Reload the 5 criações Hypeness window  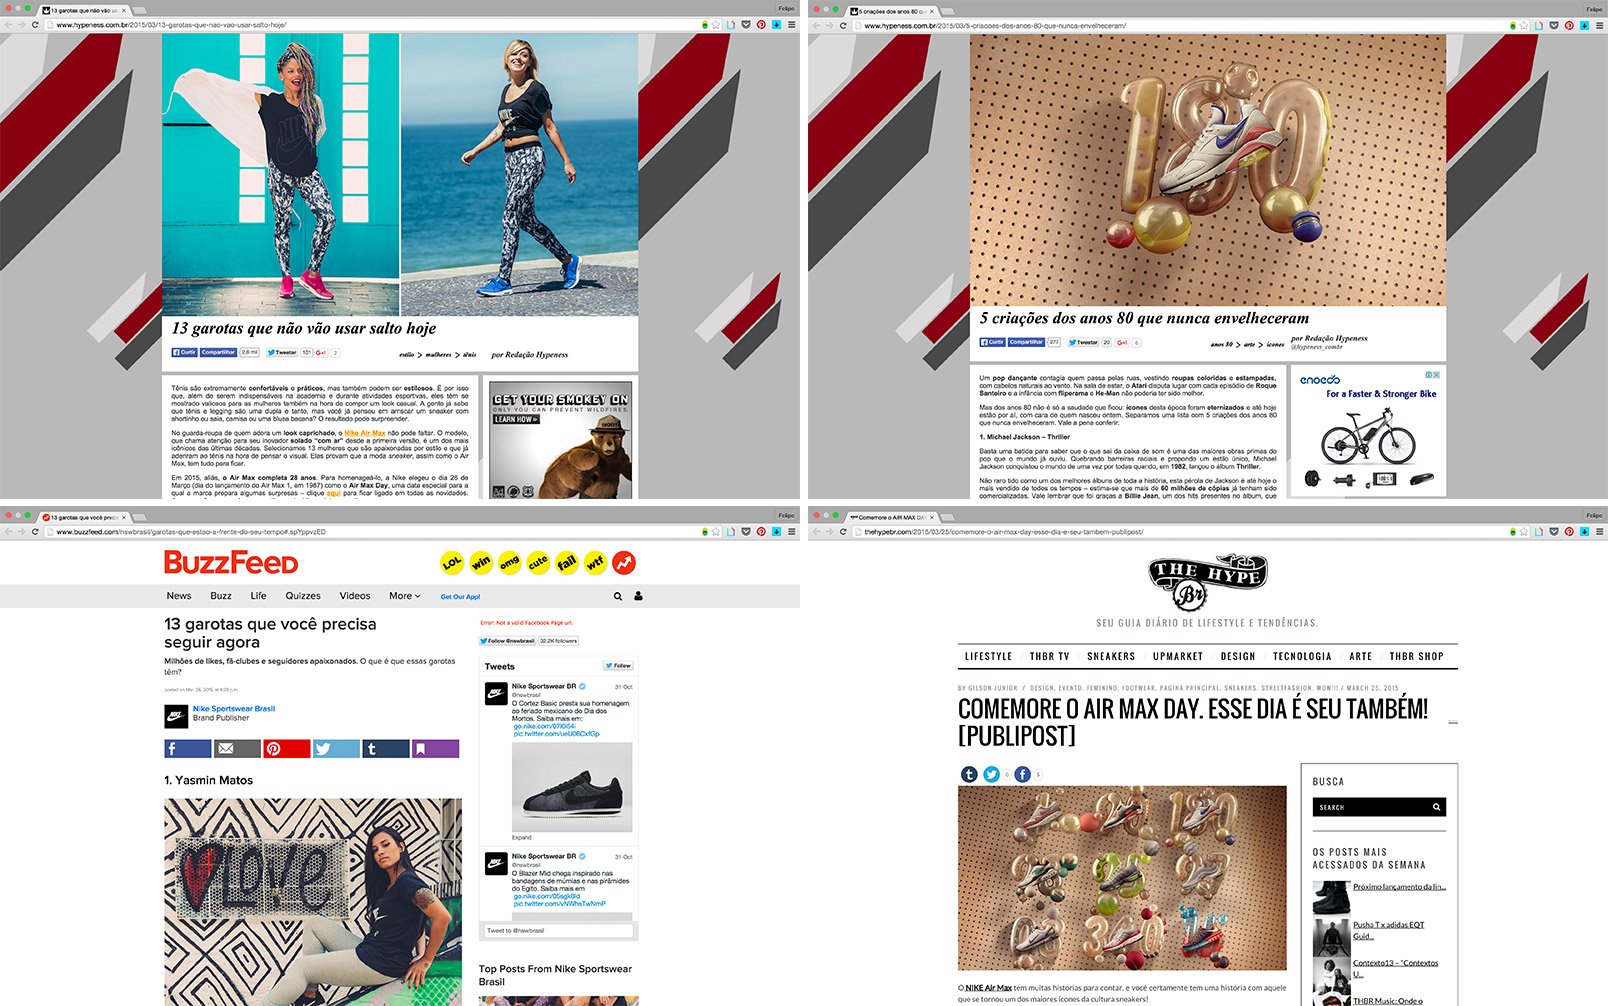pyautogui.click(x=843, y=25)
